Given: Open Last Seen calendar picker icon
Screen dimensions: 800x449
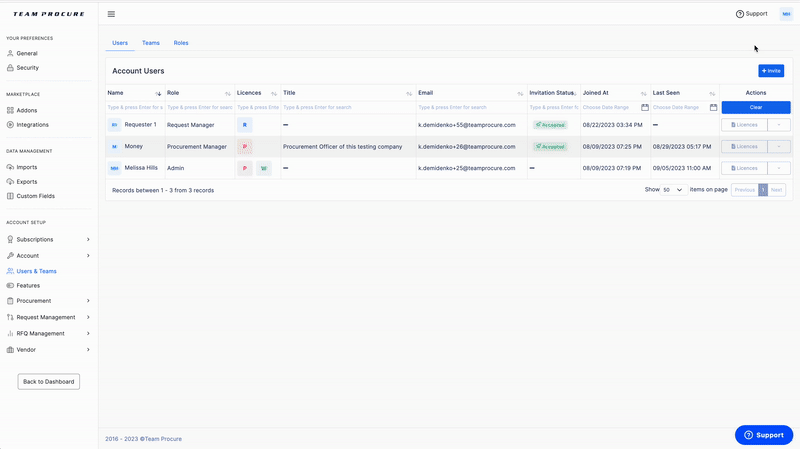Looking at the screenshot, I should tap(713, 108).
